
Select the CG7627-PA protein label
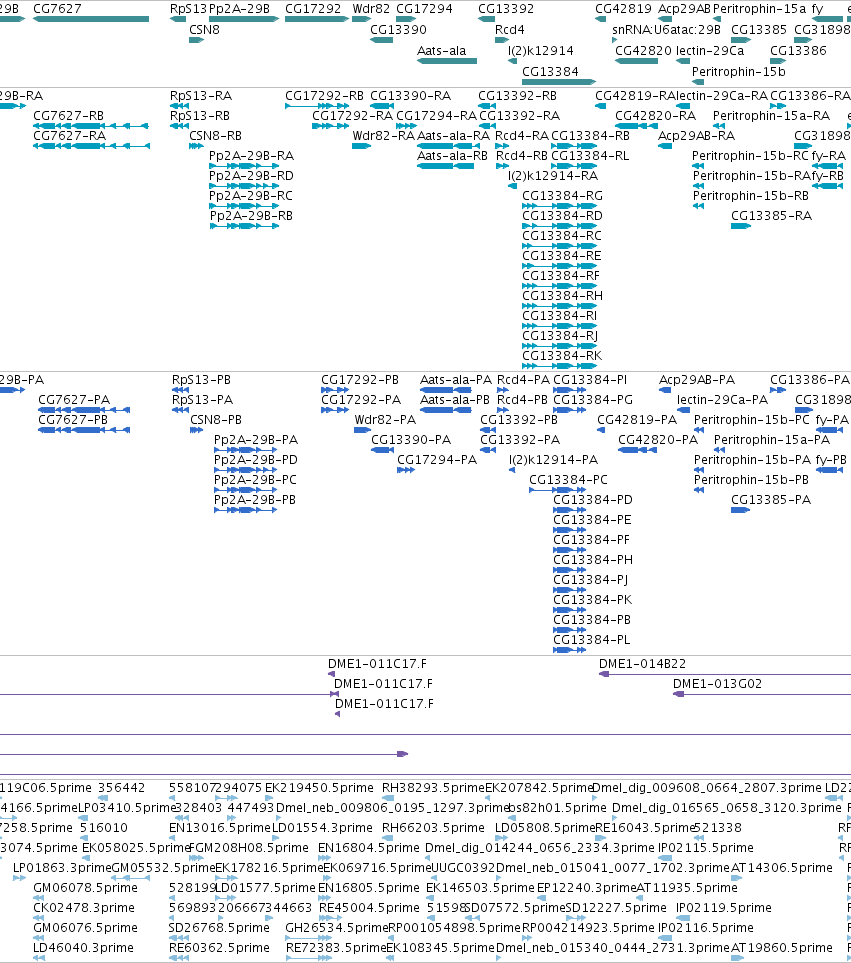coord(74,400)
